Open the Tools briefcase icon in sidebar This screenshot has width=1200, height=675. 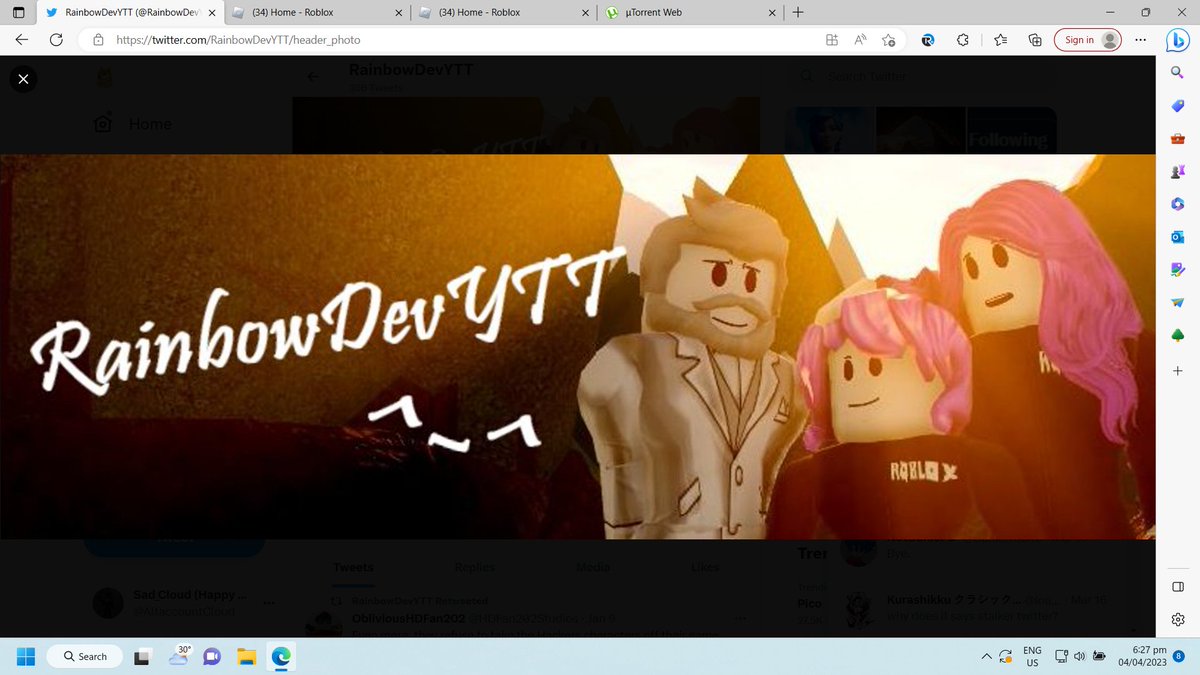click(1178, 139)
